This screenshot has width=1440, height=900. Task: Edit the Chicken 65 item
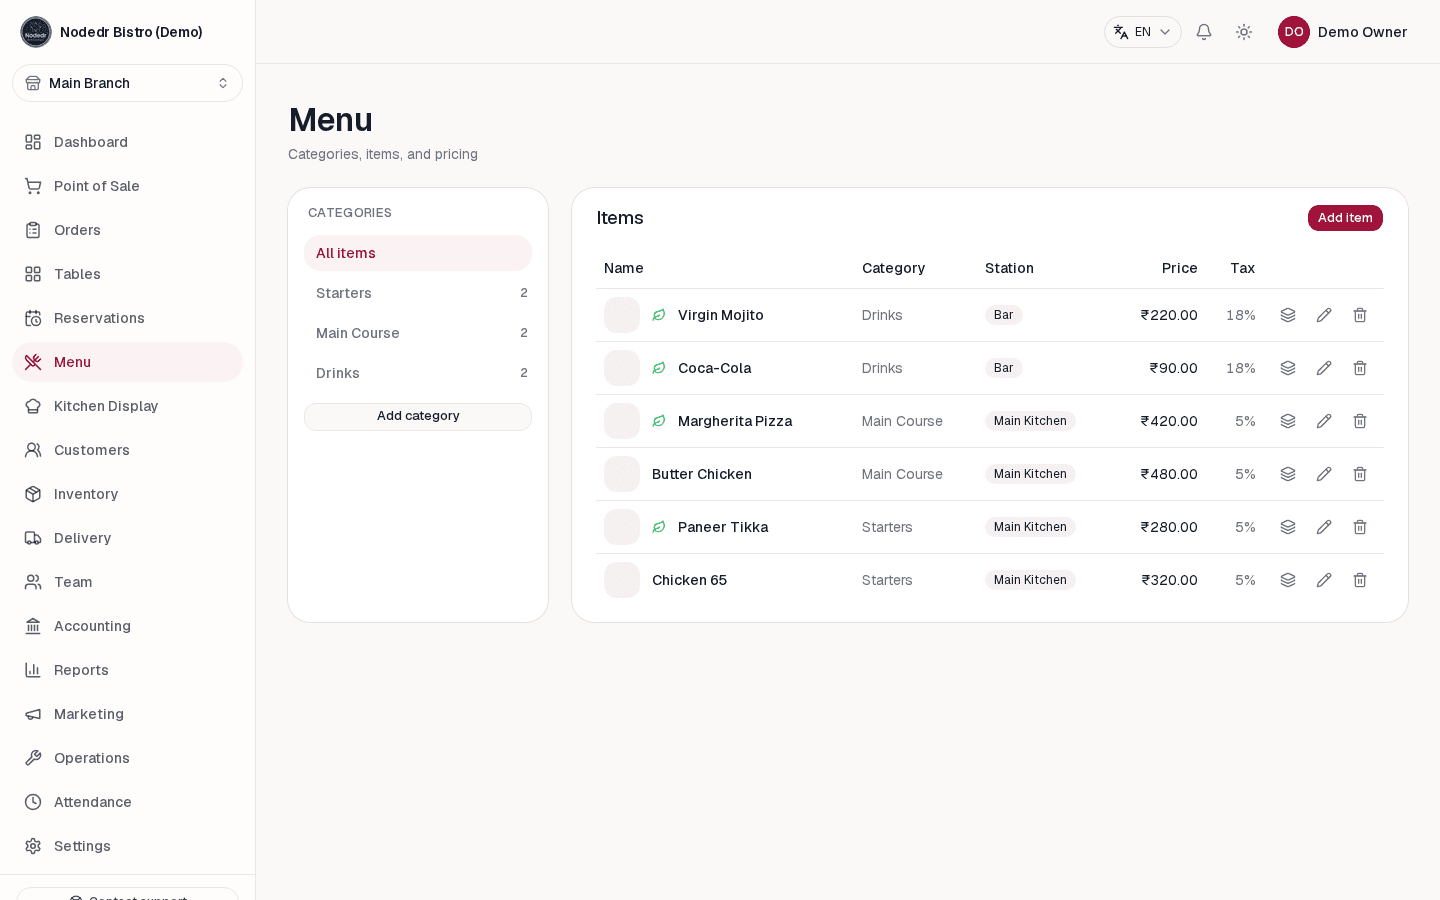point(1324,580)
